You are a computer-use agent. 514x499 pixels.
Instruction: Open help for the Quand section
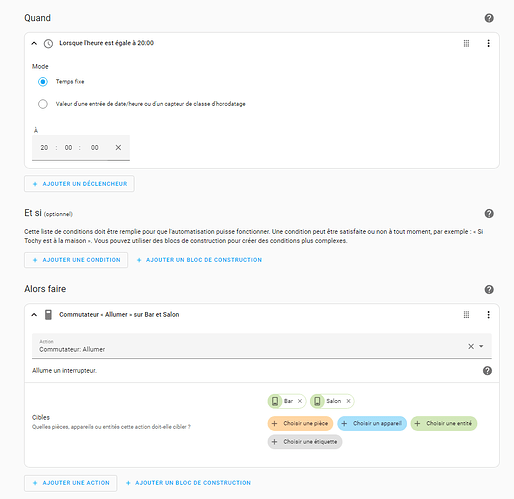pyautogui.click(x=489, y=18)
